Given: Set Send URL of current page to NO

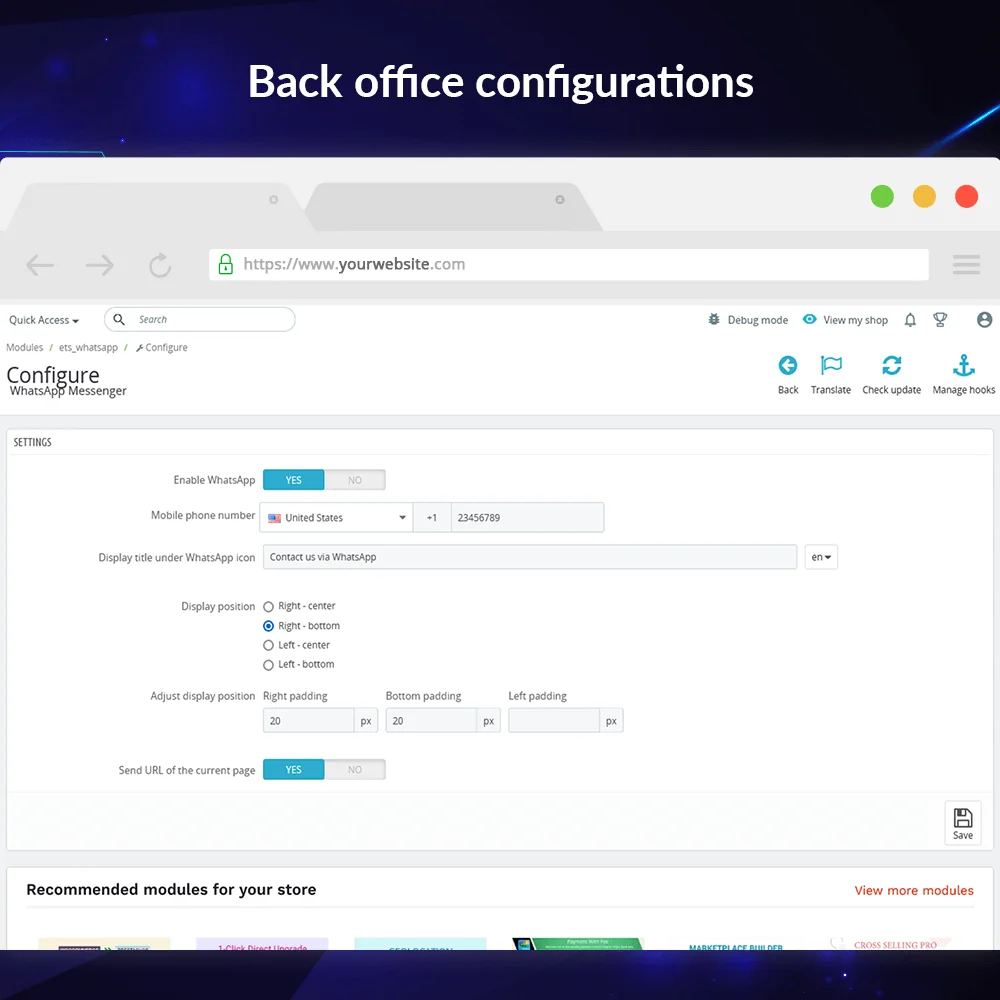Looking at the screenshot, I should (x=355, y=770).
